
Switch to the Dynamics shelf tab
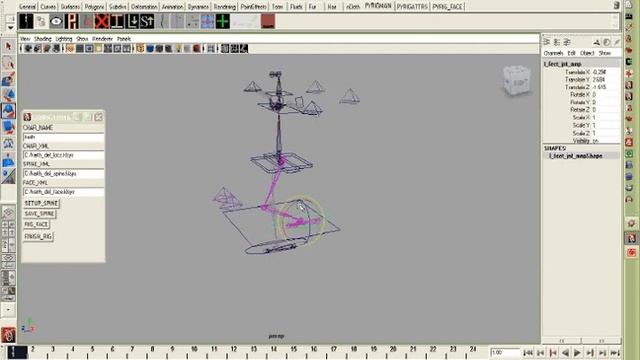(198, 7)
